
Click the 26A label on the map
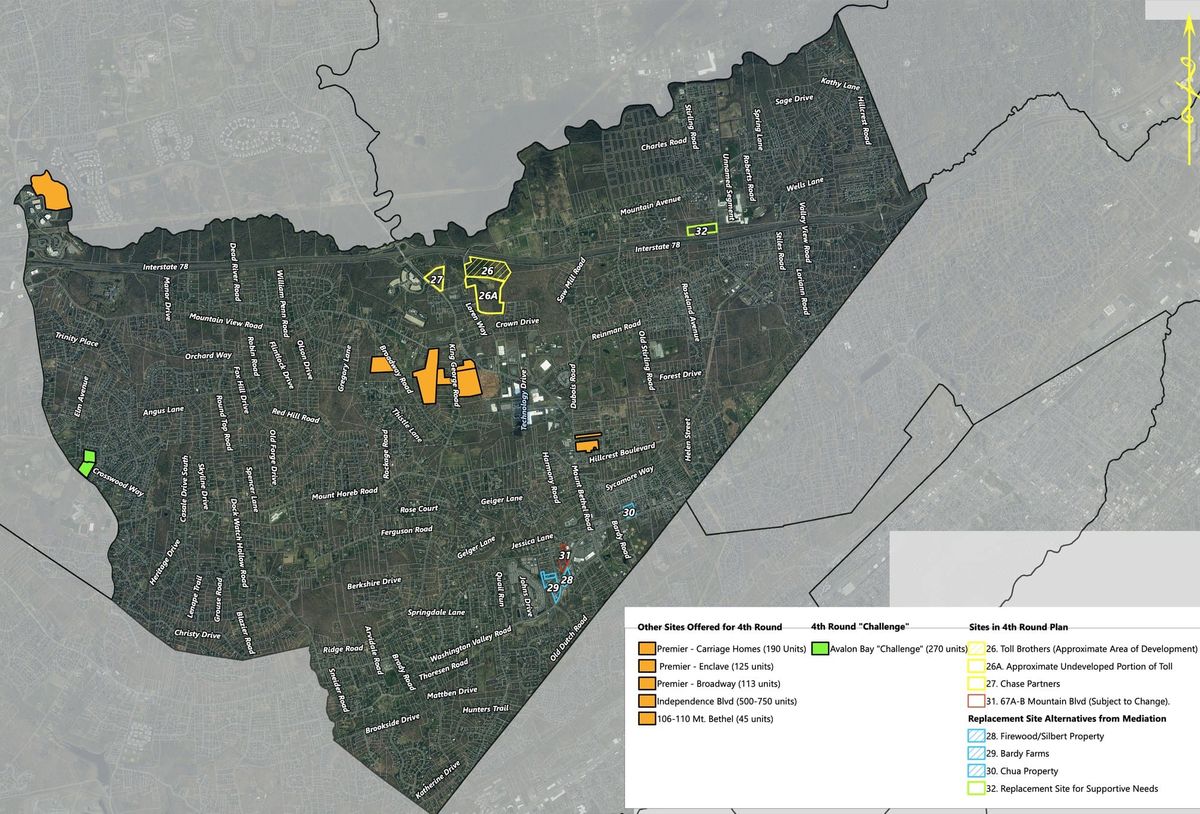tap(489, 296)
